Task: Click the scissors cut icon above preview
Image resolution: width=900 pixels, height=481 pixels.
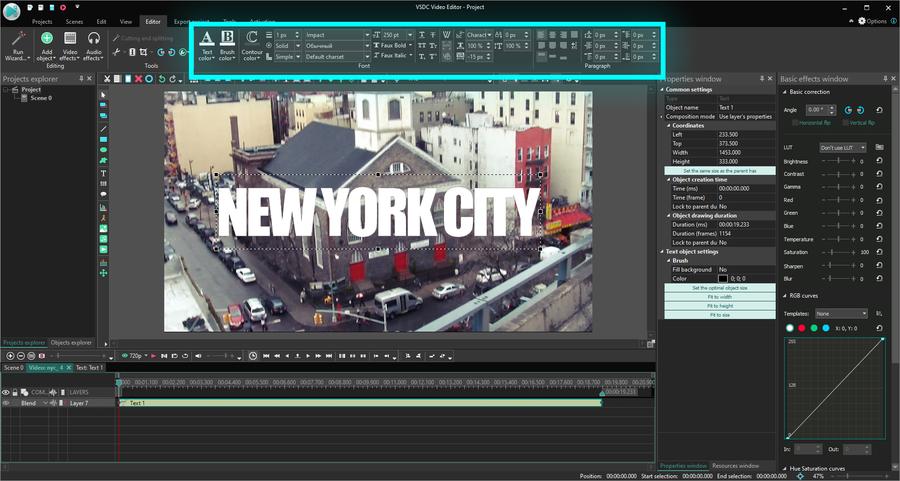Action: [107, 79]
